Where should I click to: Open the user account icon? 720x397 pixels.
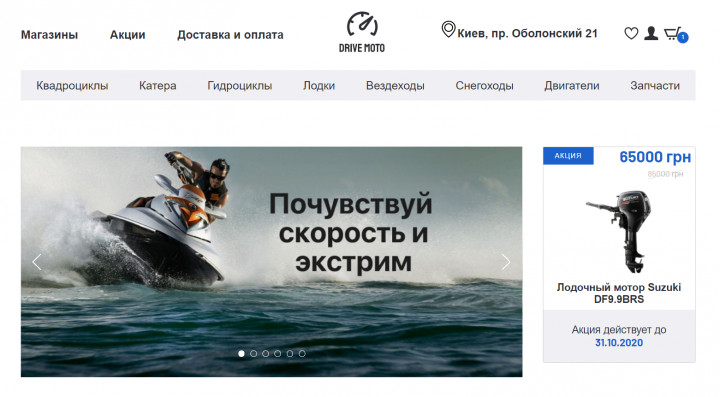[x=651, y=33]
